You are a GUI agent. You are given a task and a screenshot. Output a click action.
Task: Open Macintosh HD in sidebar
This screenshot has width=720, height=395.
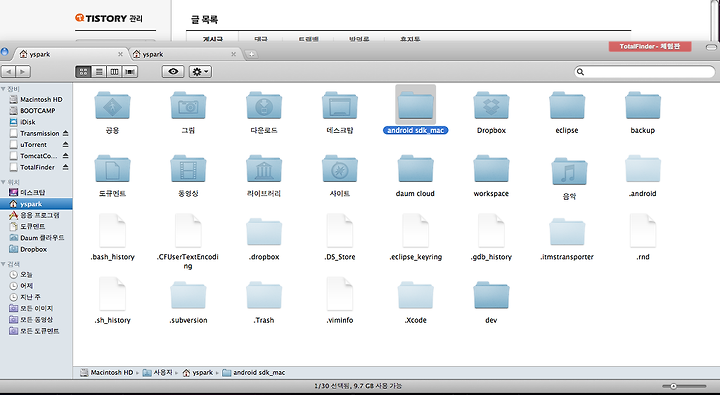click(x=36, y=99)
